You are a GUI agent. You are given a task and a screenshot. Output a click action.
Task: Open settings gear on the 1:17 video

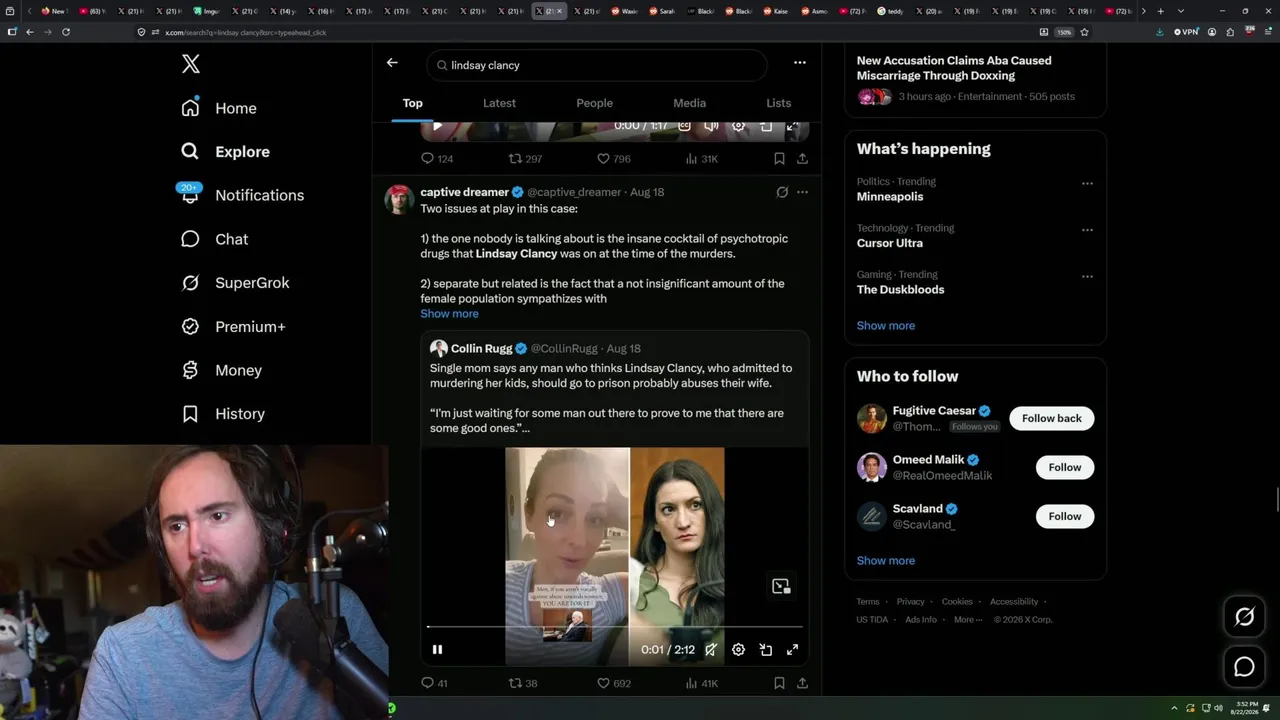738,126
